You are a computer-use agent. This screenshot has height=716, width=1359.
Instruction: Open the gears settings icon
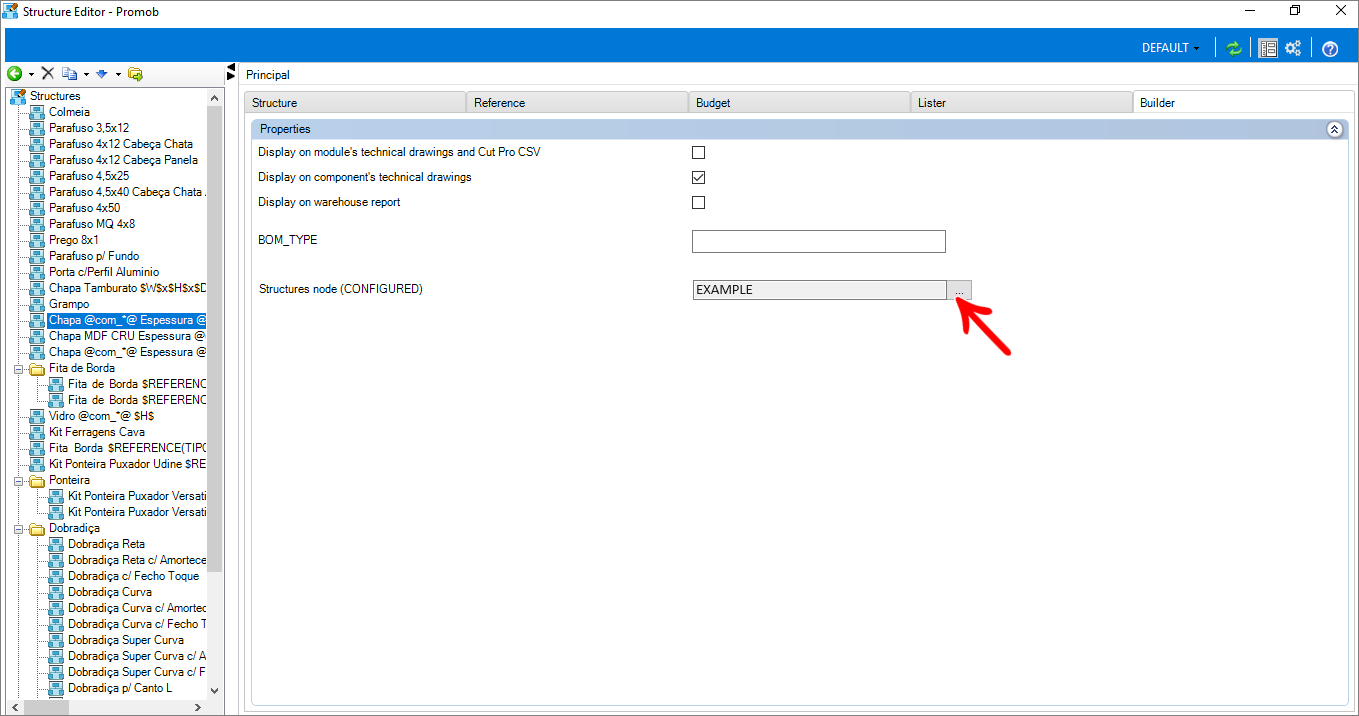1293,48
